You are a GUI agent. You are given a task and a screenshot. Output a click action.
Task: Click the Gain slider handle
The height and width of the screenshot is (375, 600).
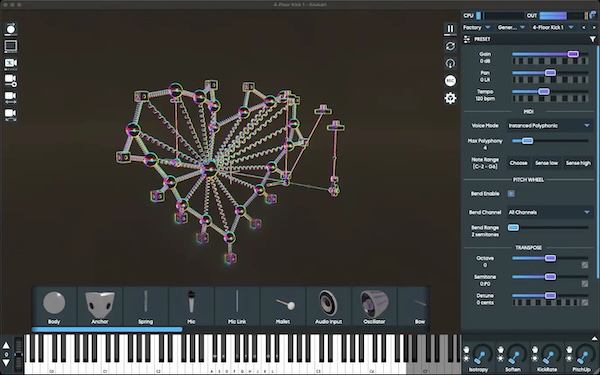(x=573, y=54)
